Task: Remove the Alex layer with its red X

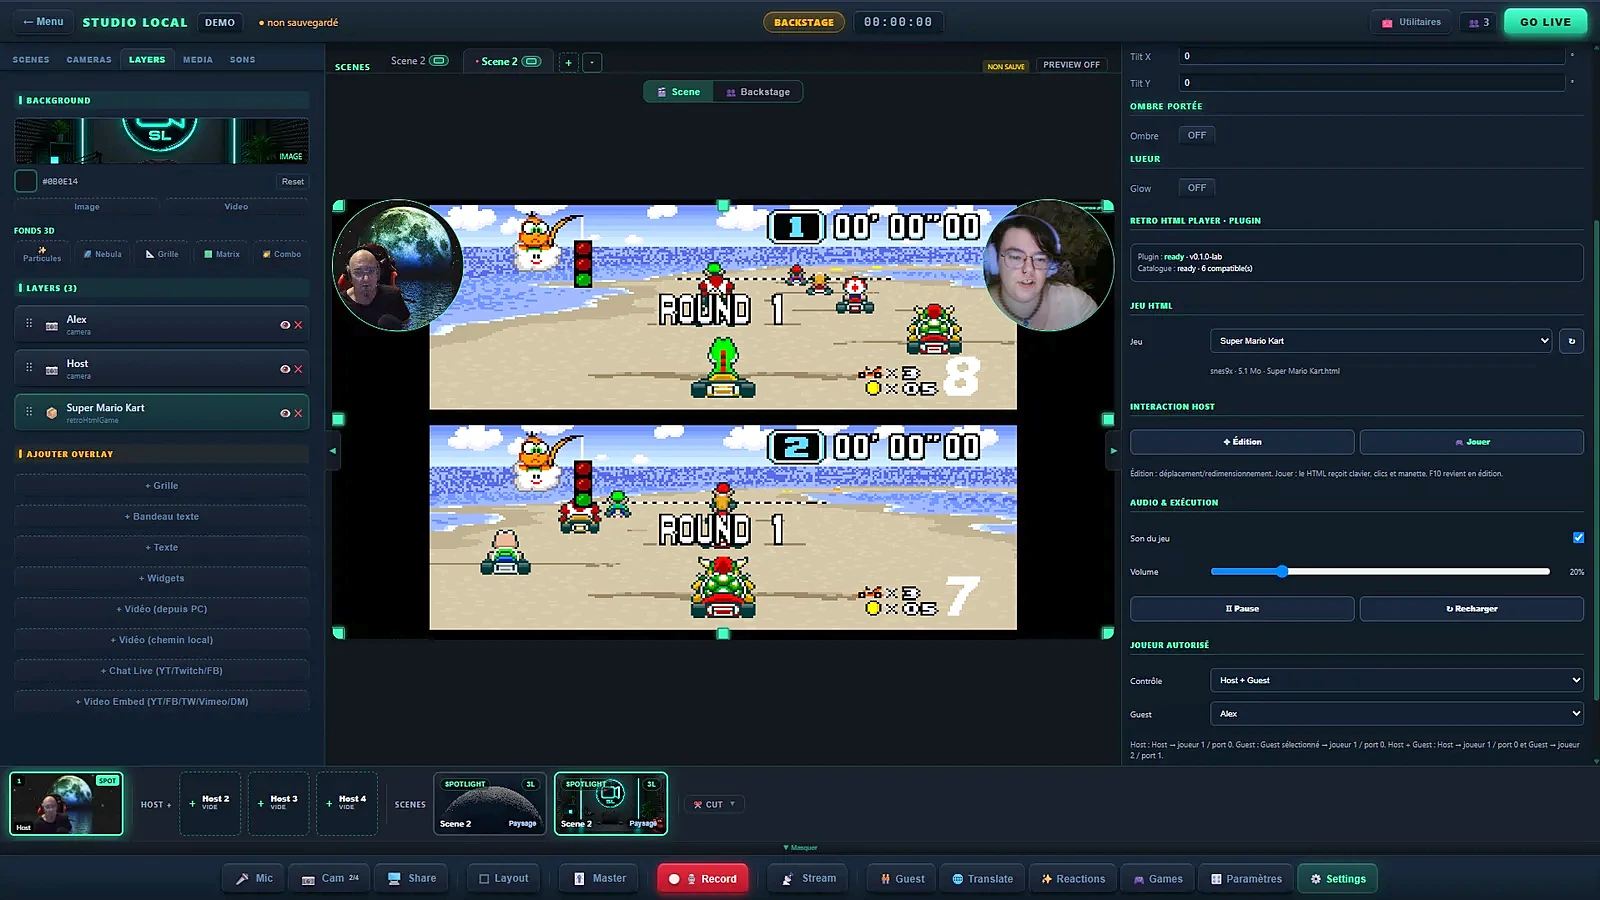Action: (298, 325)
